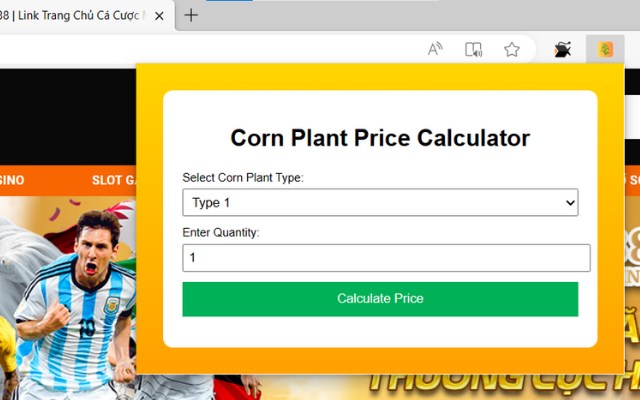Toggle the Corn Plant Calculator extension icon
This screenshot has height=400, width=640.
pos(604,49)
